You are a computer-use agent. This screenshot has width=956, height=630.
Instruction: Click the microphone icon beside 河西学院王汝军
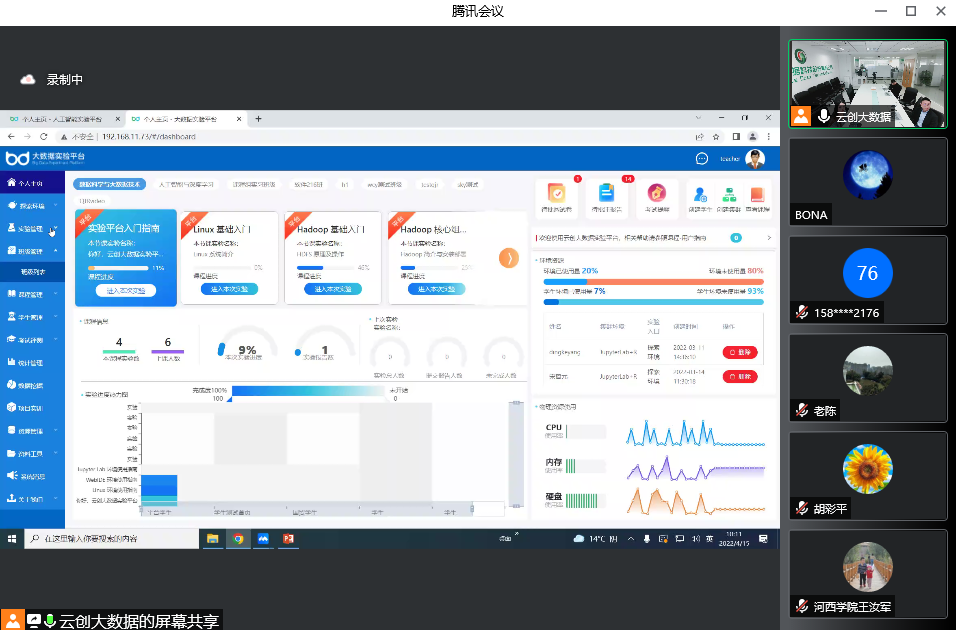pos(801,606)
